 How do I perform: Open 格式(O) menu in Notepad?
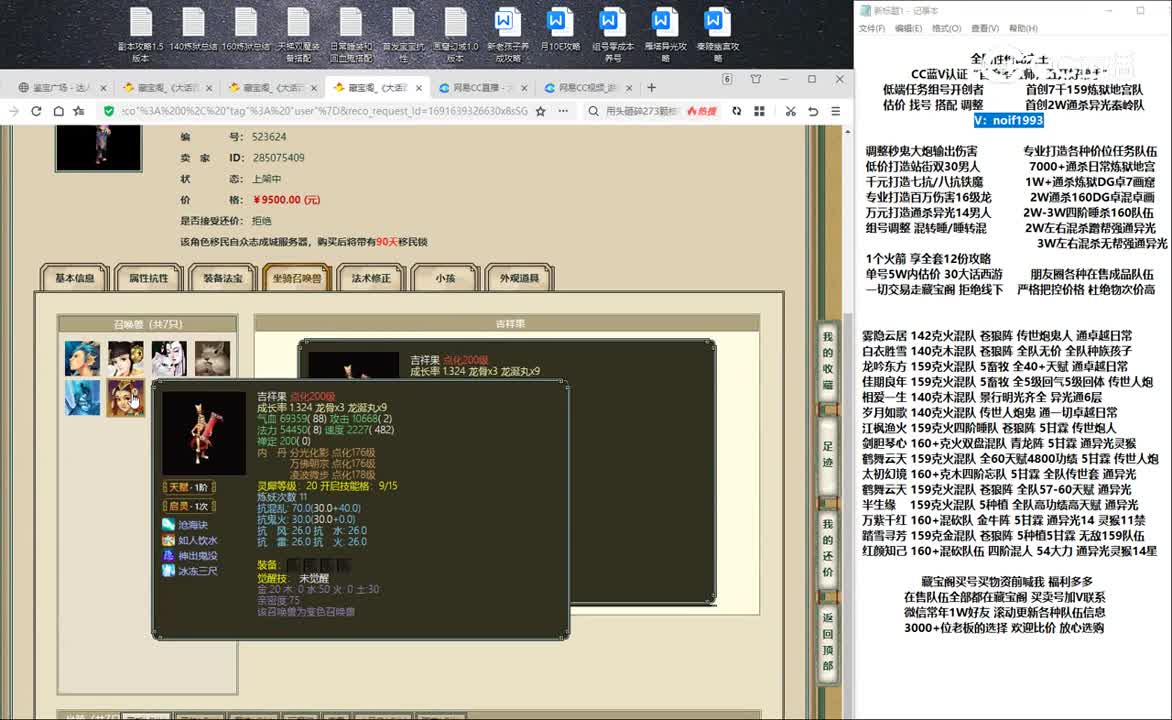(946, 28)
